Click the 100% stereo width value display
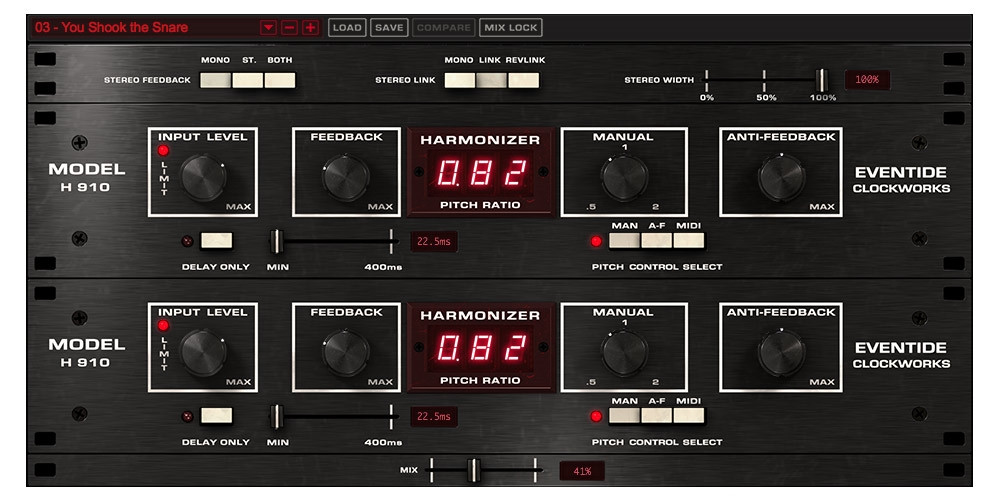1000x500 pixels. click(x=867, y=80)
